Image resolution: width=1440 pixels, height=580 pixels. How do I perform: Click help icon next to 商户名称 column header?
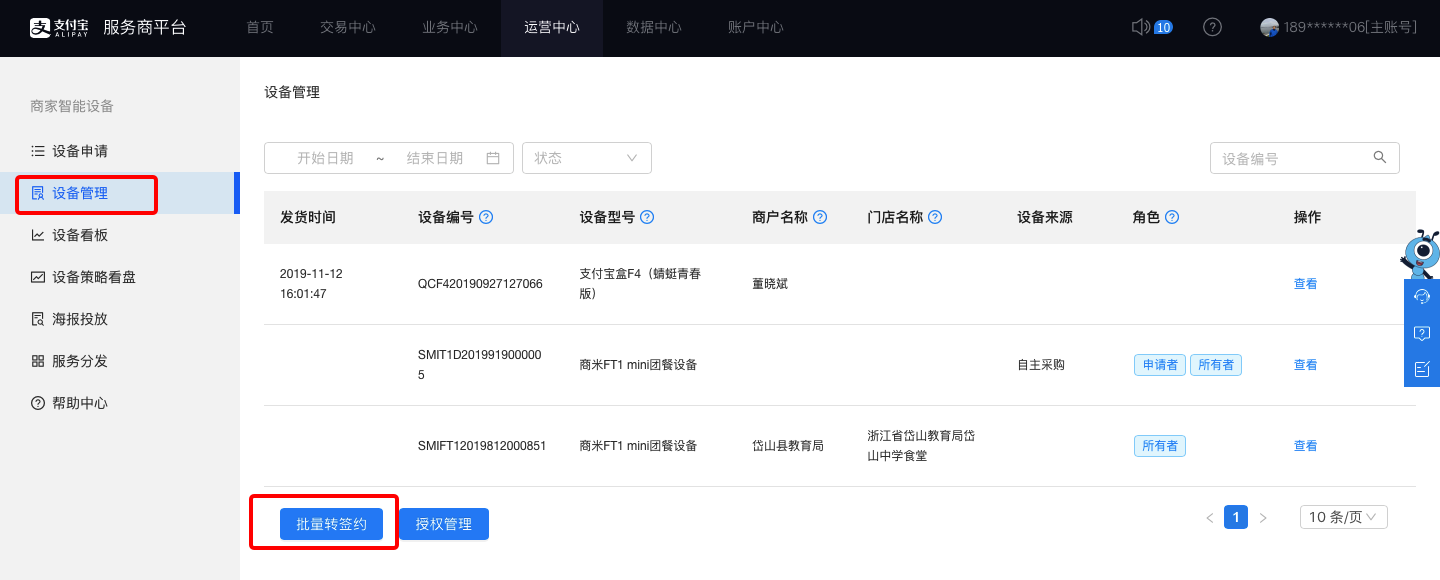pyautogui.click(x=820, y=217)
